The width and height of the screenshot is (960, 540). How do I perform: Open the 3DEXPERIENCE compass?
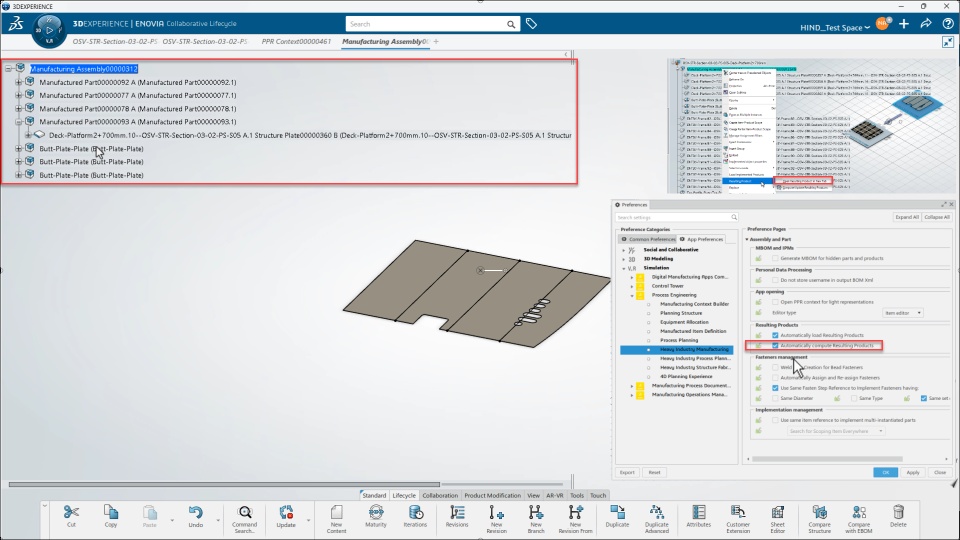point(49,30)
